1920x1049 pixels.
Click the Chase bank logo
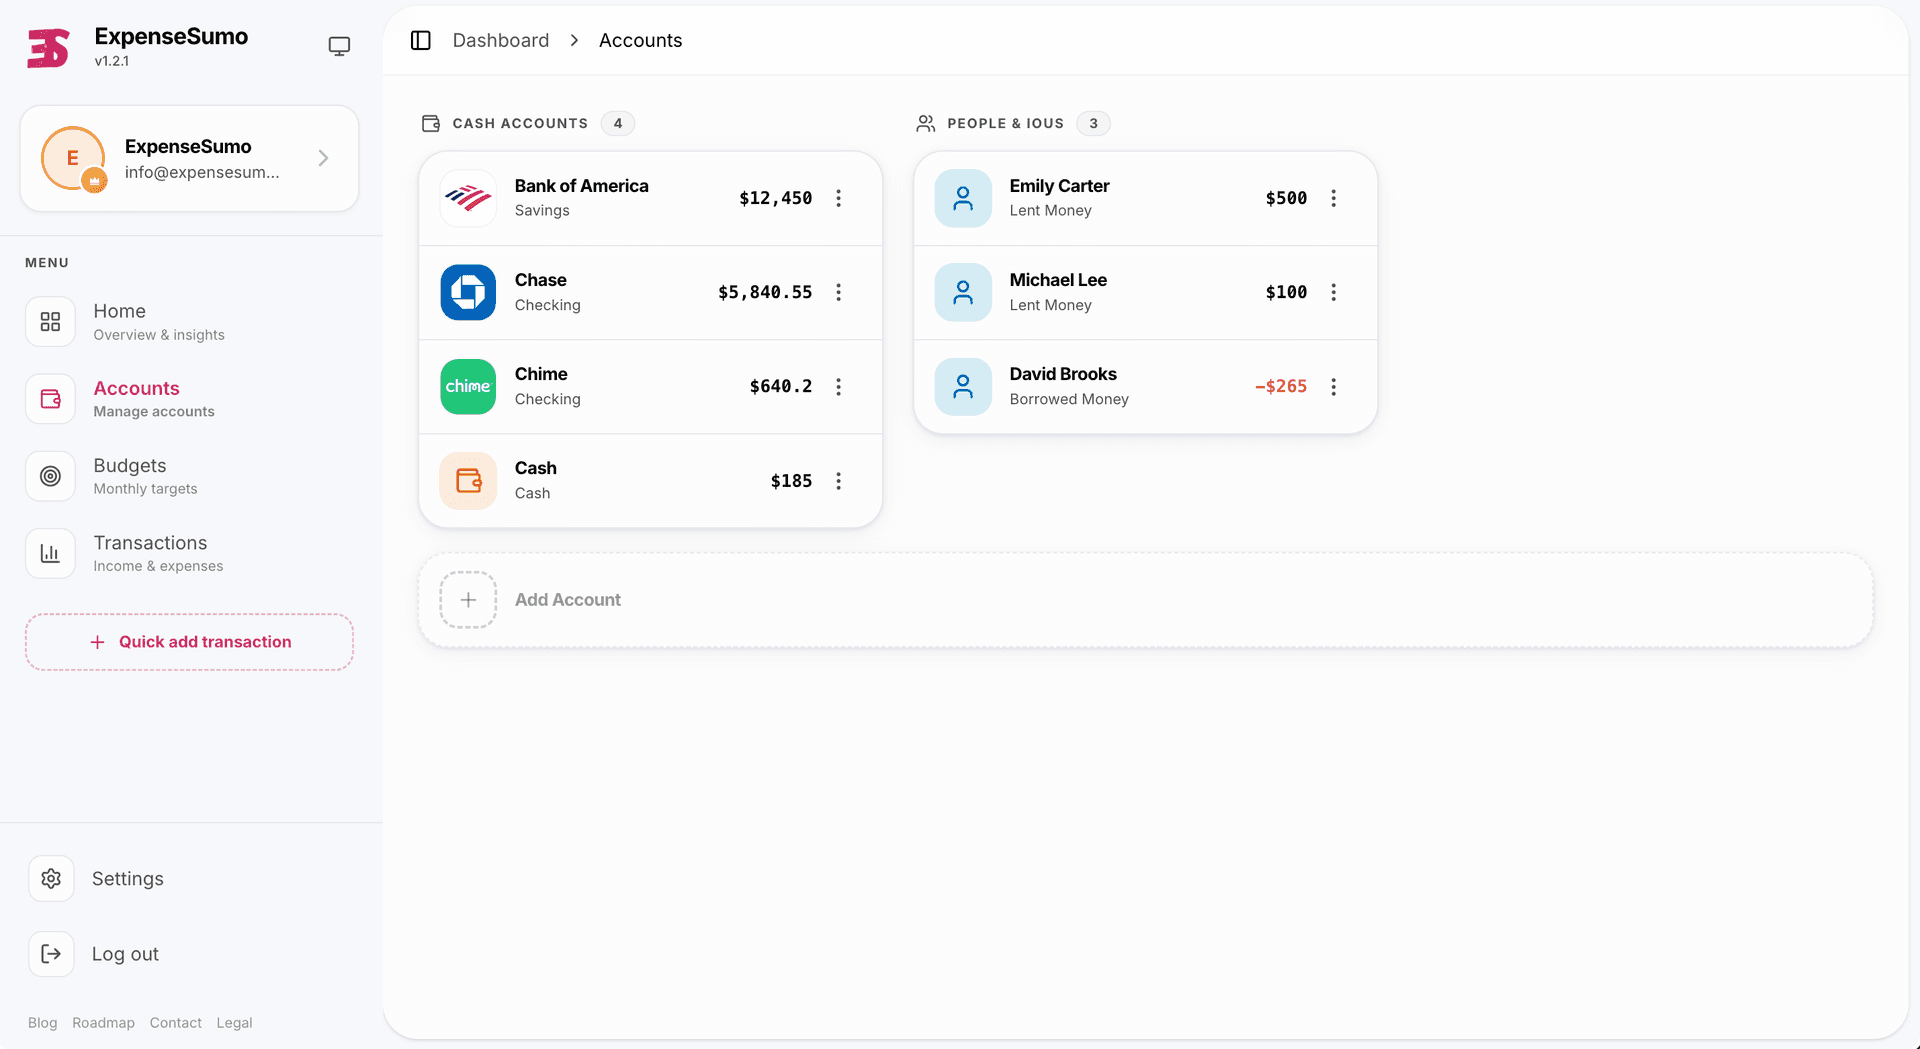point(468,292)
